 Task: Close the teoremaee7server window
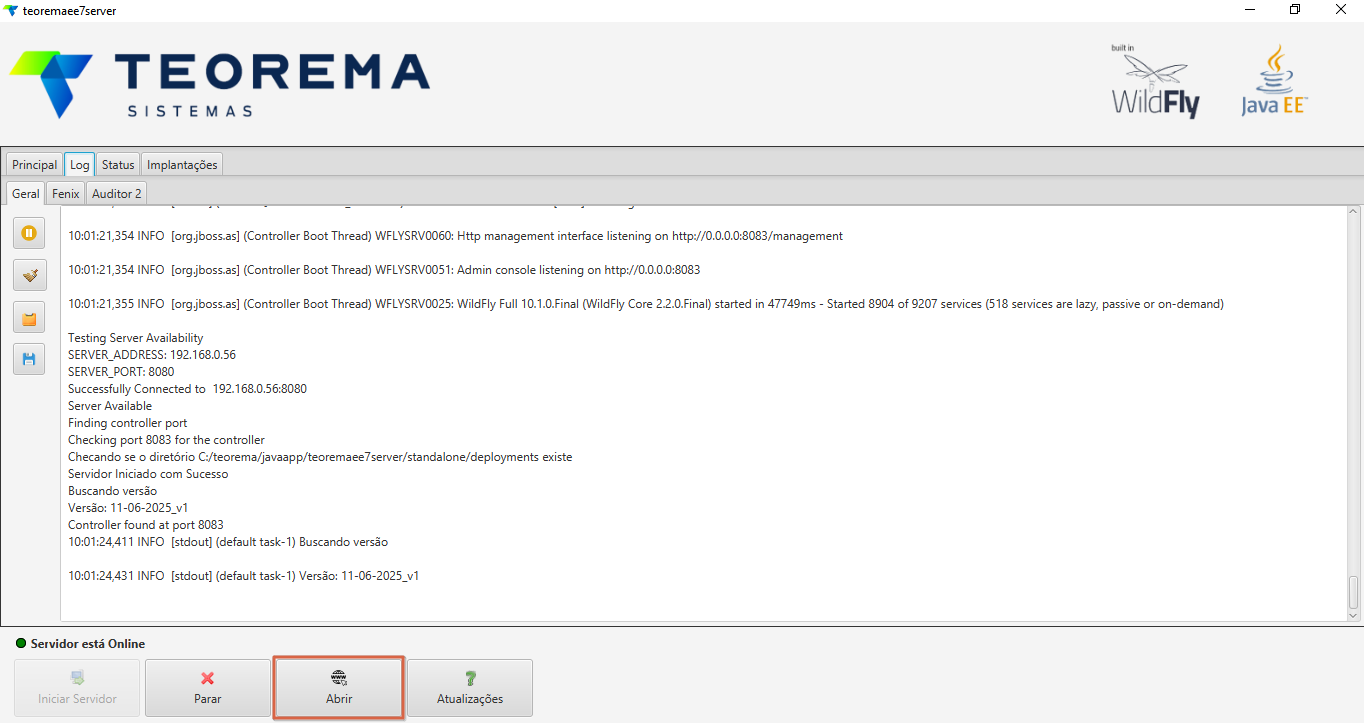[x=1341, y=10]
